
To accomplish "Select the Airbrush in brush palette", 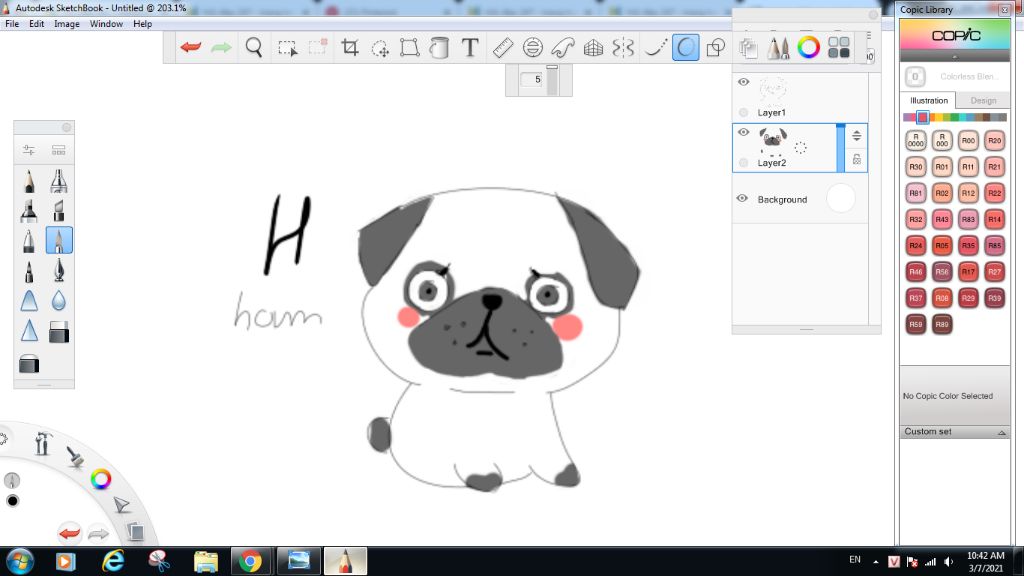I will tap(59, 181).
